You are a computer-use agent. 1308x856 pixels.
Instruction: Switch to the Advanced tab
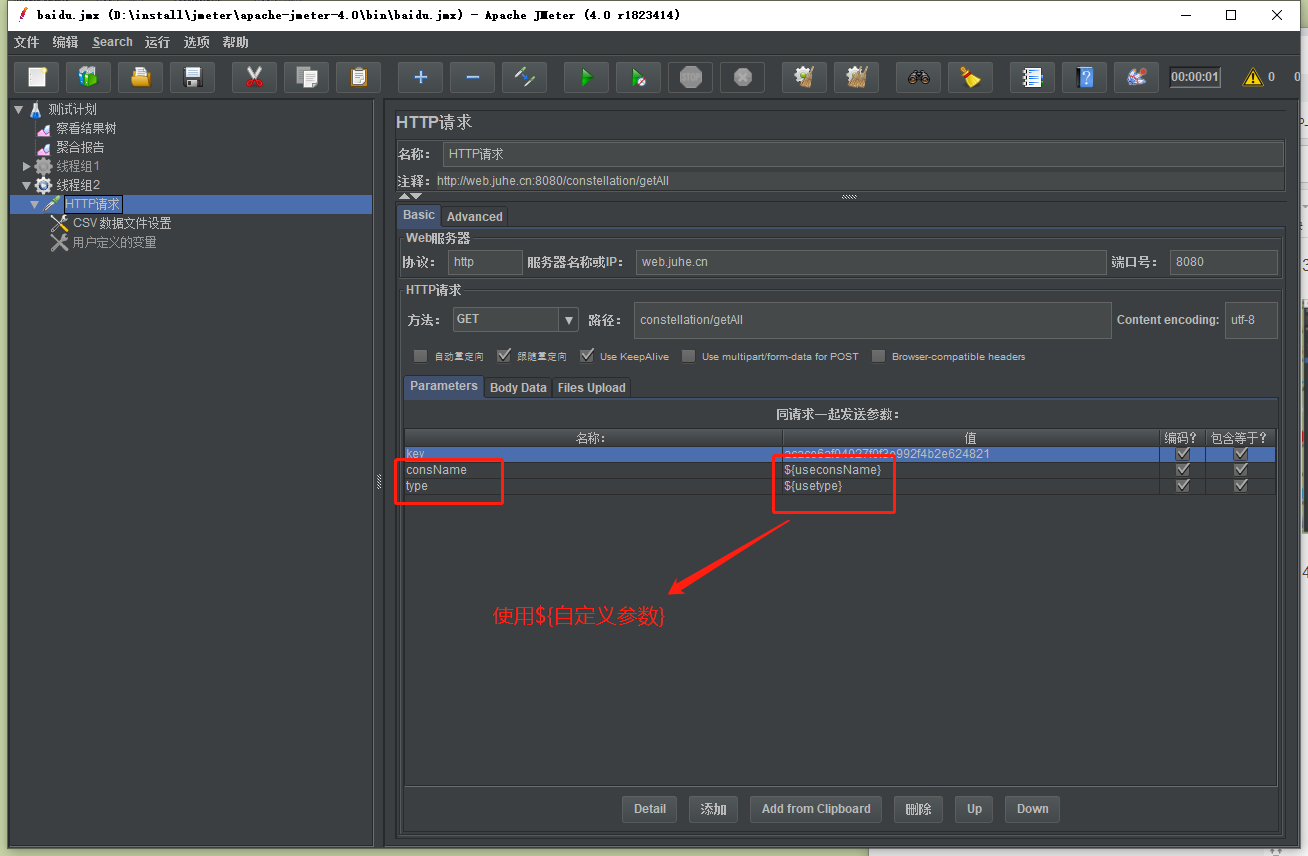474,216
